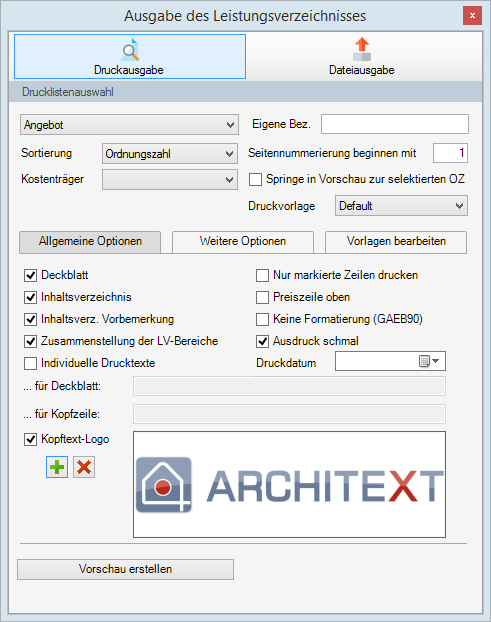Enable Individuelle Drucktexte checkbox
Screen dimensions: 491x622
point(31,363)
